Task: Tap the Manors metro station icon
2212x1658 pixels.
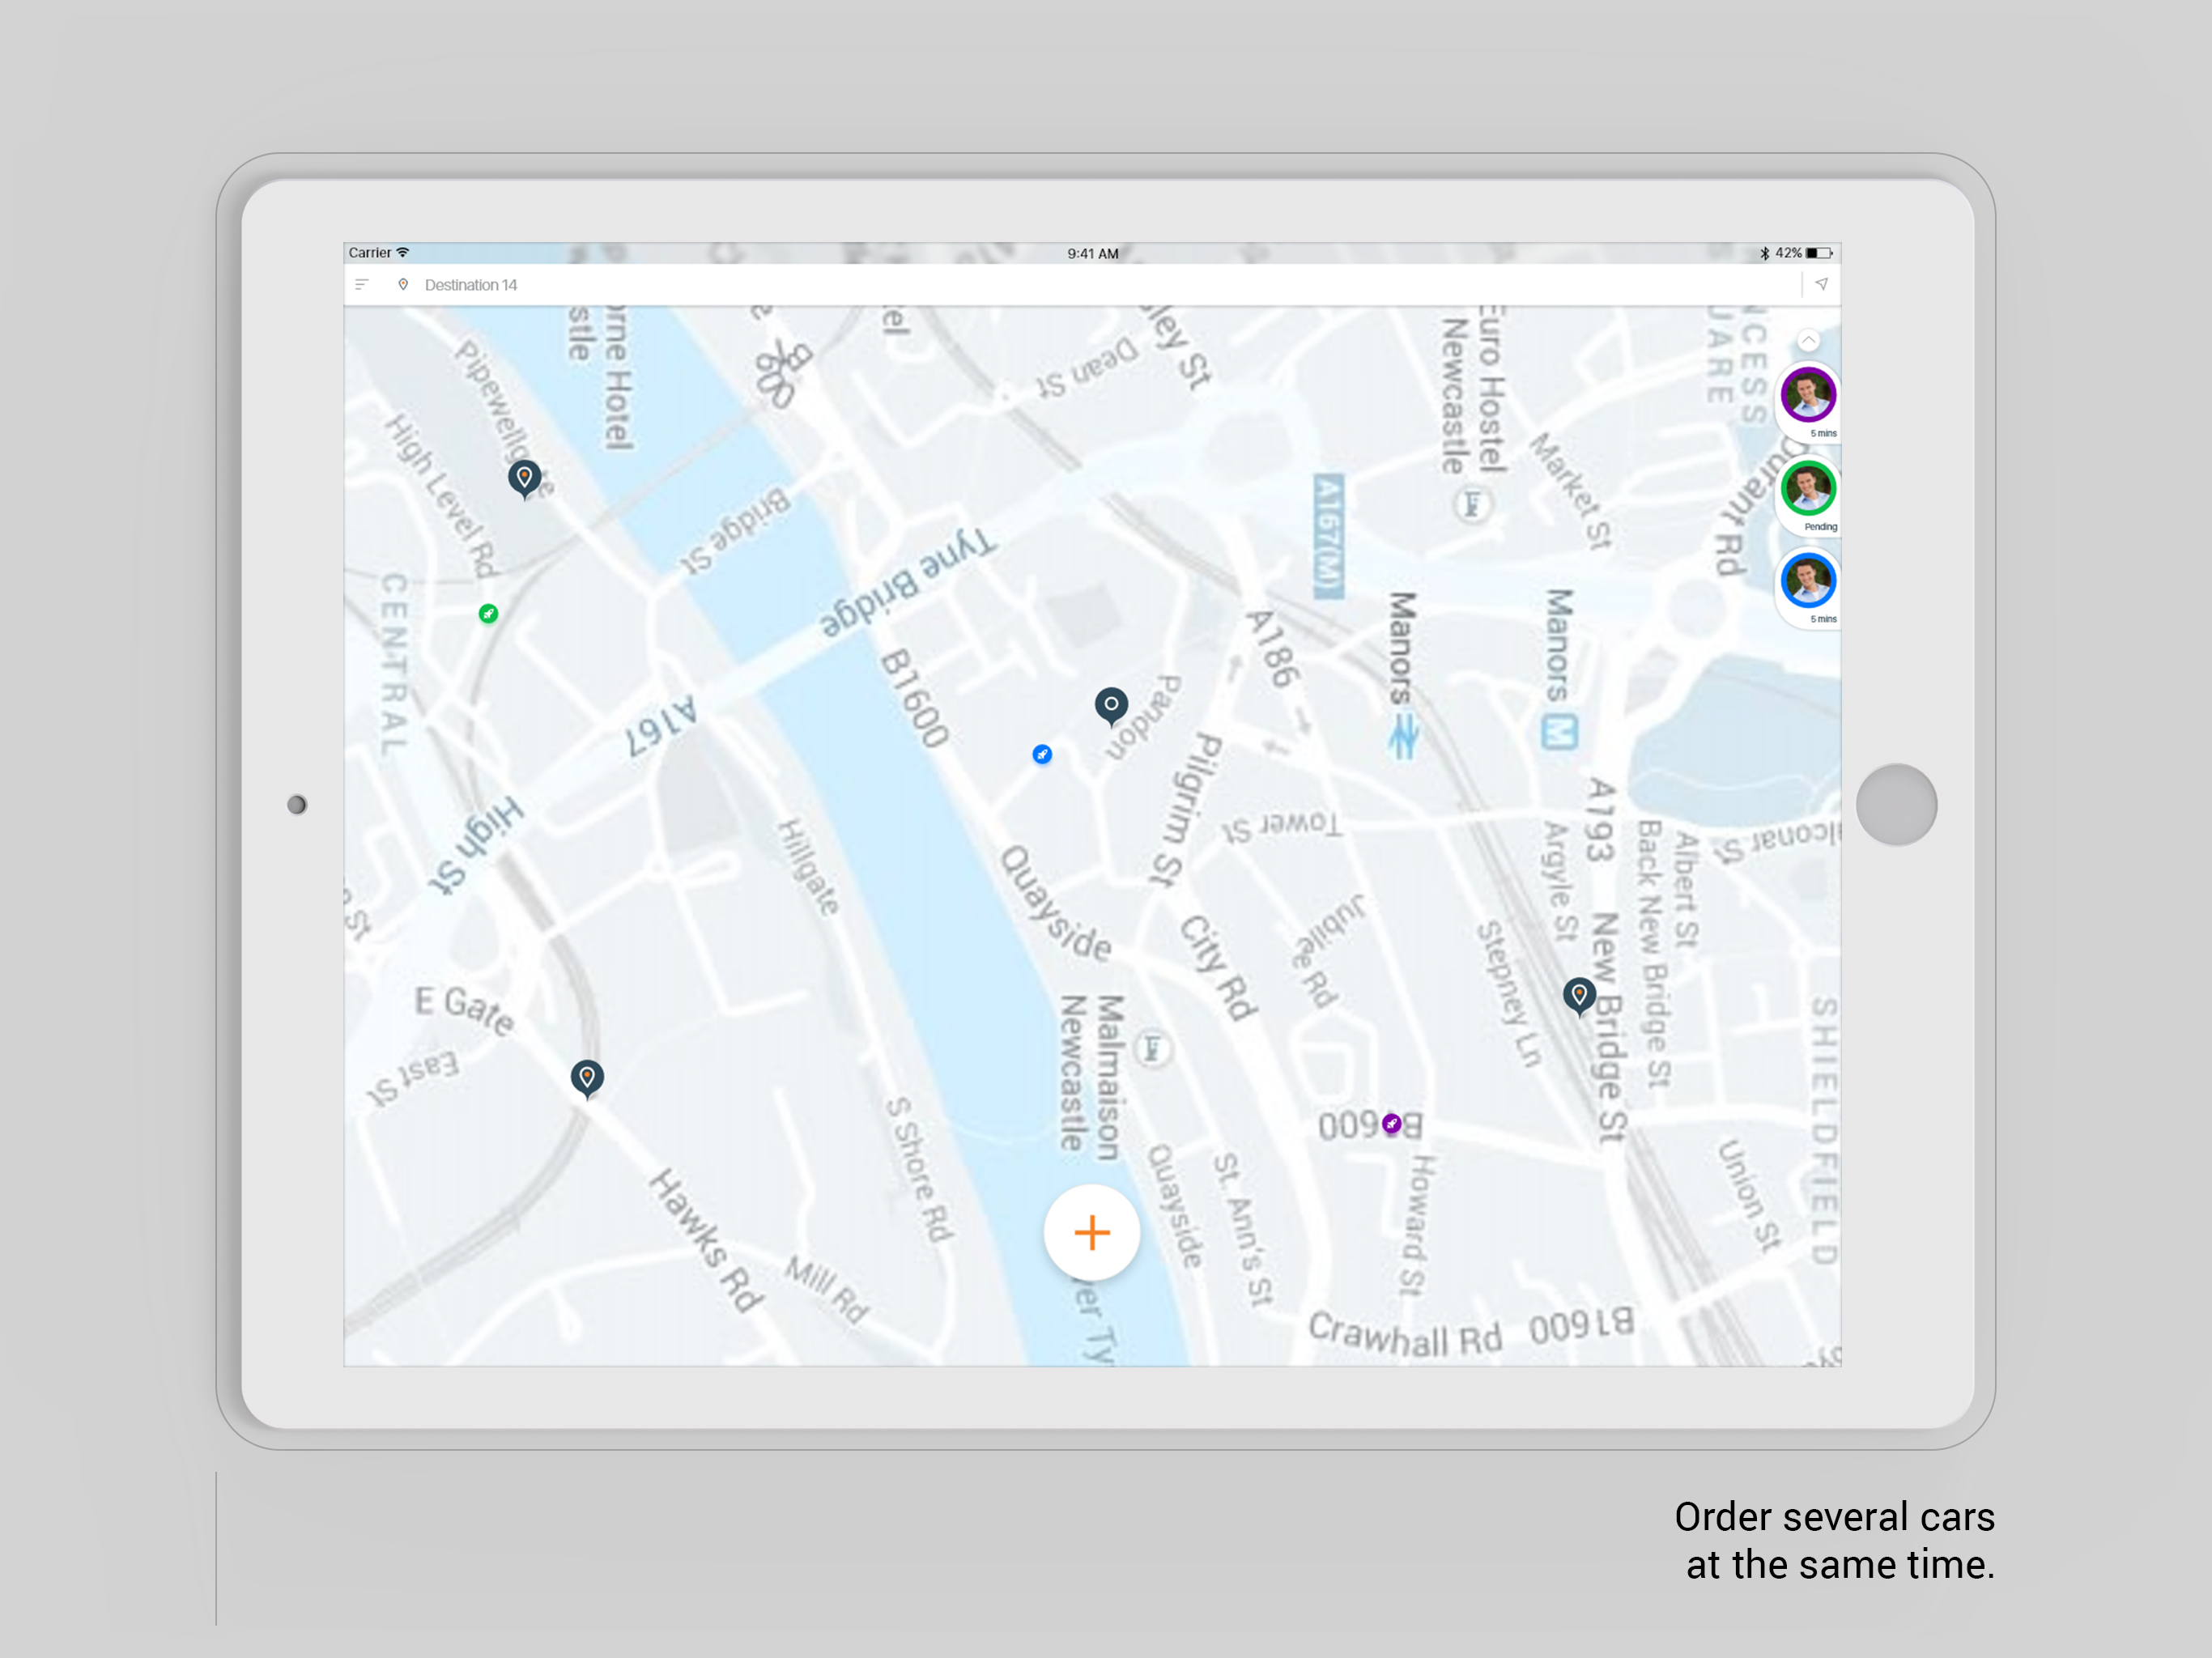Action: tap(1559, 732)
